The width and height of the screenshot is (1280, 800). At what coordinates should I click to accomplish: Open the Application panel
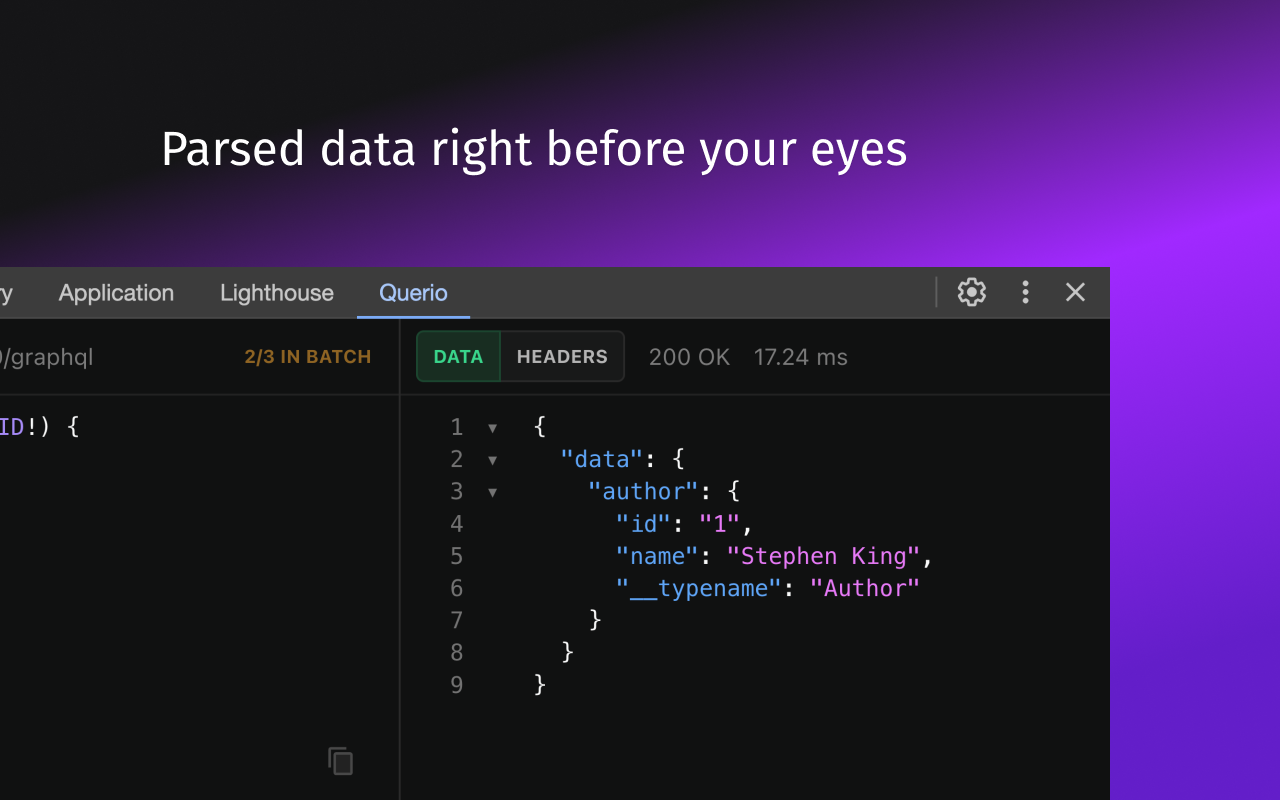[116, 292]
